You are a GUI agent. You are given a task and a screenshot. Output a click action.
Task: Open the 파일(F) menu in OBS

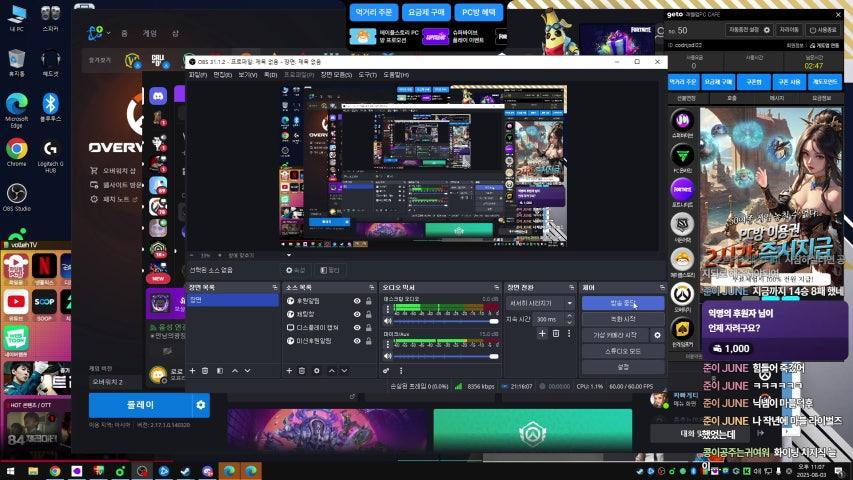point(197,75)
